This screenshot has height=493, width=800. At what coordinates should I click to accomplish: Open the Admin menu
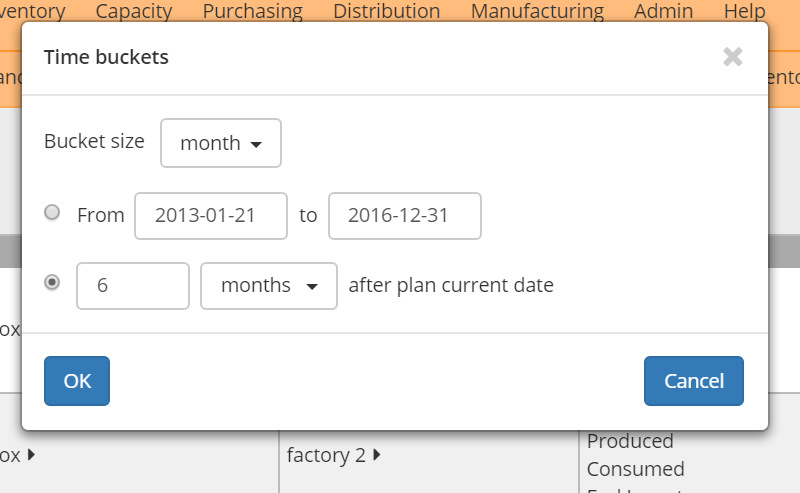point(663,12)
